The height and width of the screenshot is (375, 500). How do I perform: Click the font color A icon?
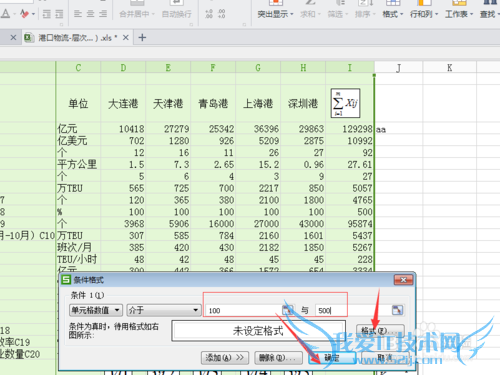pyautogui.click(x=5, y=14)
